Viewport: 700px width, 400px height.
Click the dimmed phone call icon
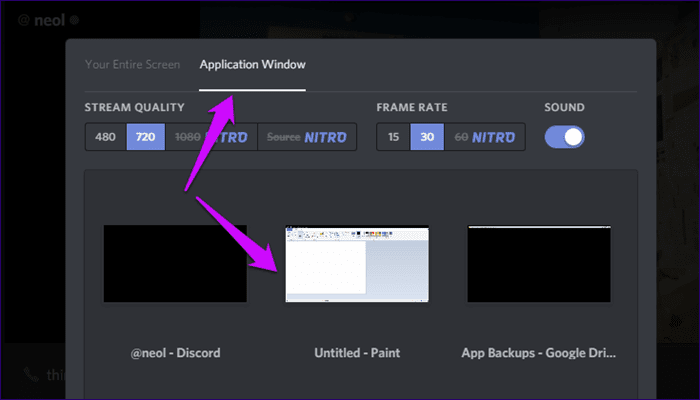click(x=31, y=375)
